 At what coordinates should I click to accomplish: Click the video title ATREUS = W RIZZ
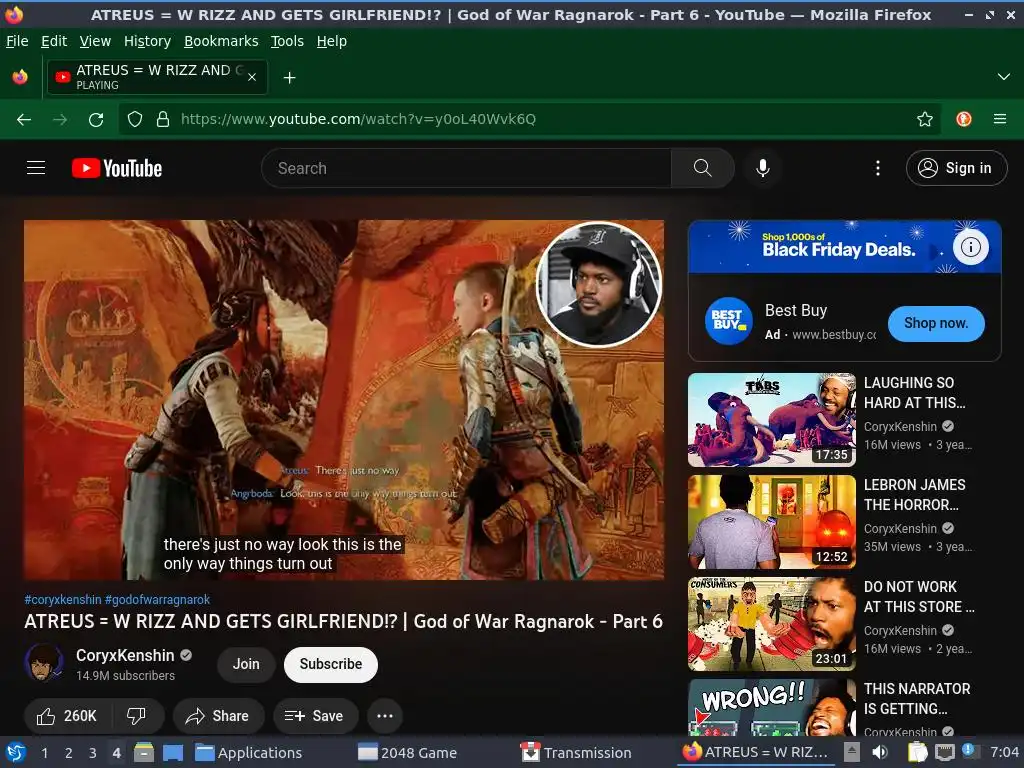point(344,621)
